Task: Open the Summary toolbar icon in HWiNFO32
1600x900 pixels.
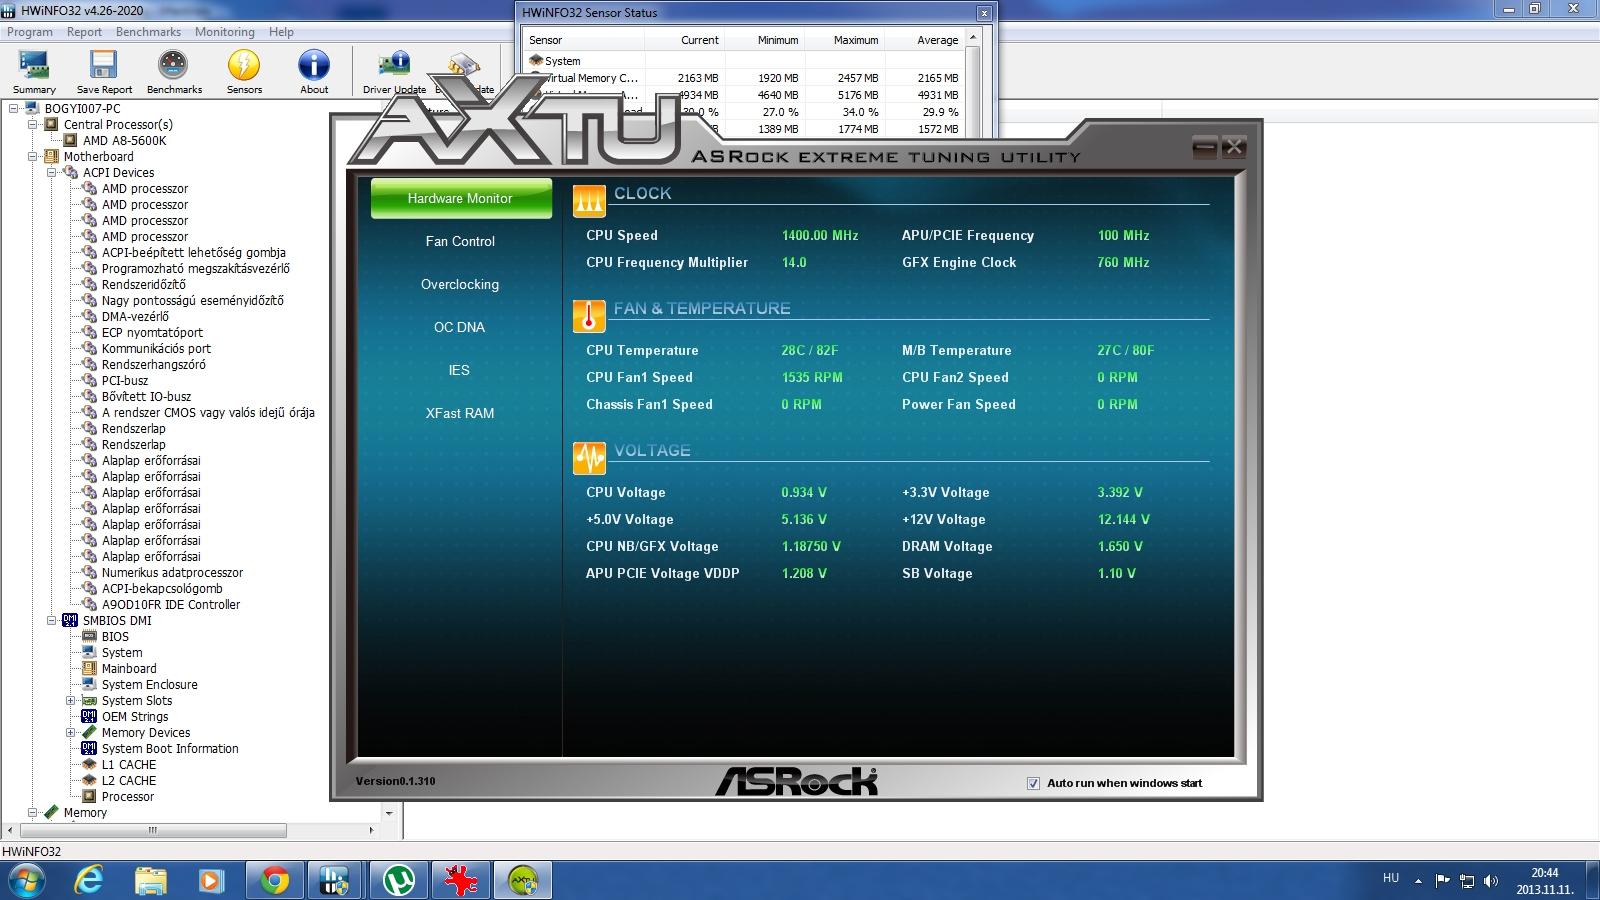Action: tap(34, 72)
